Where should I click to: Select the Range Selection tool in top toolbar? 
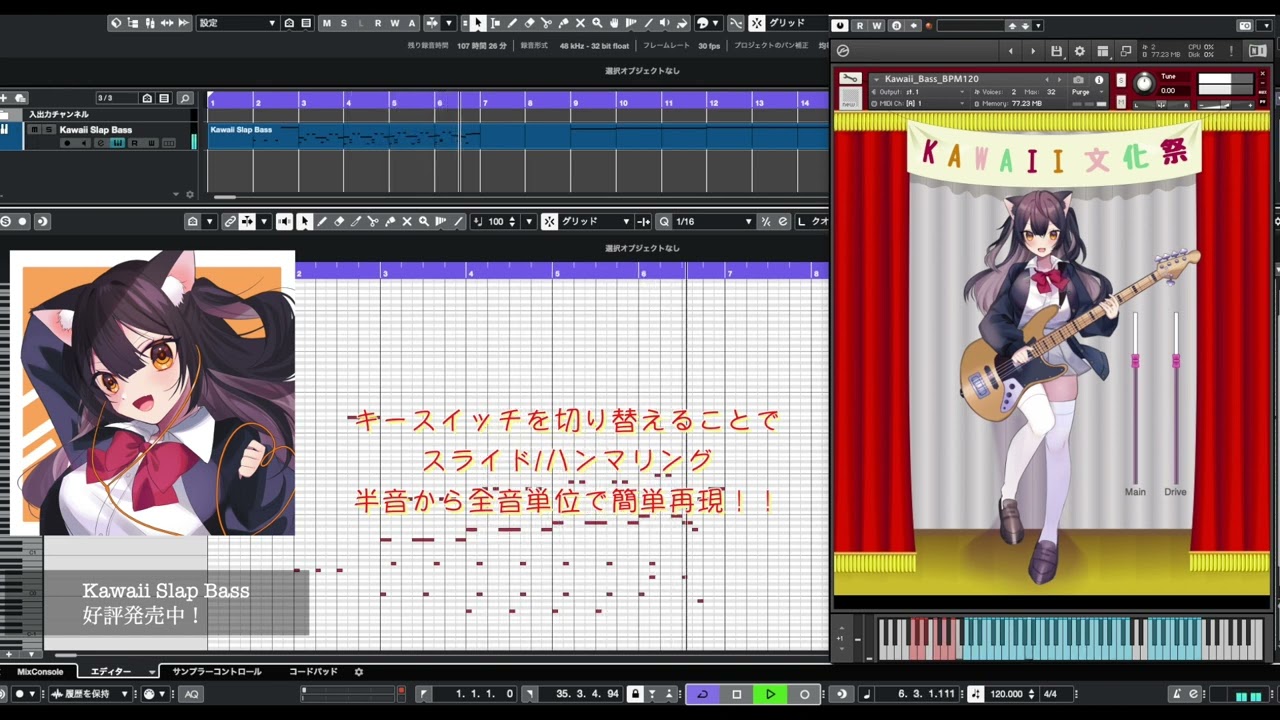495,23
